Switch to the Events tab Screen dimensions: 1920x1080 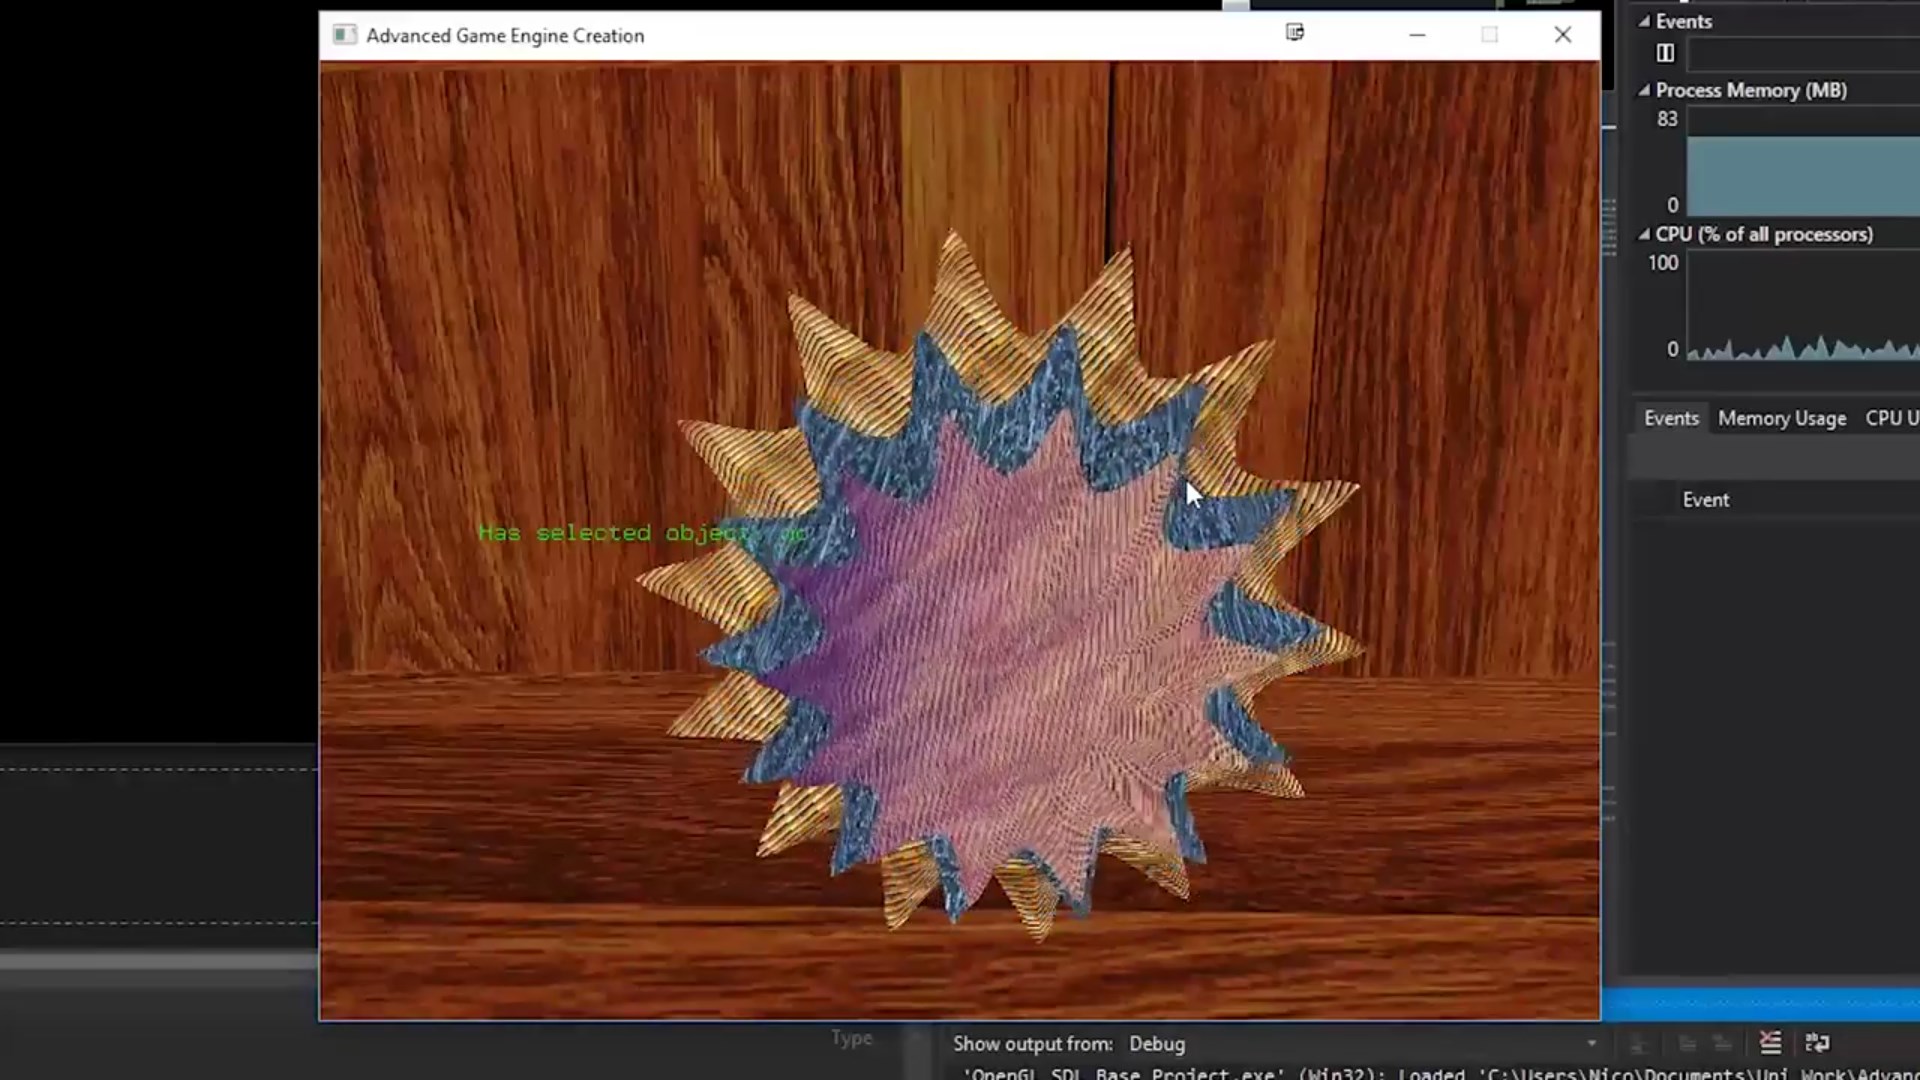[1671, 418]
